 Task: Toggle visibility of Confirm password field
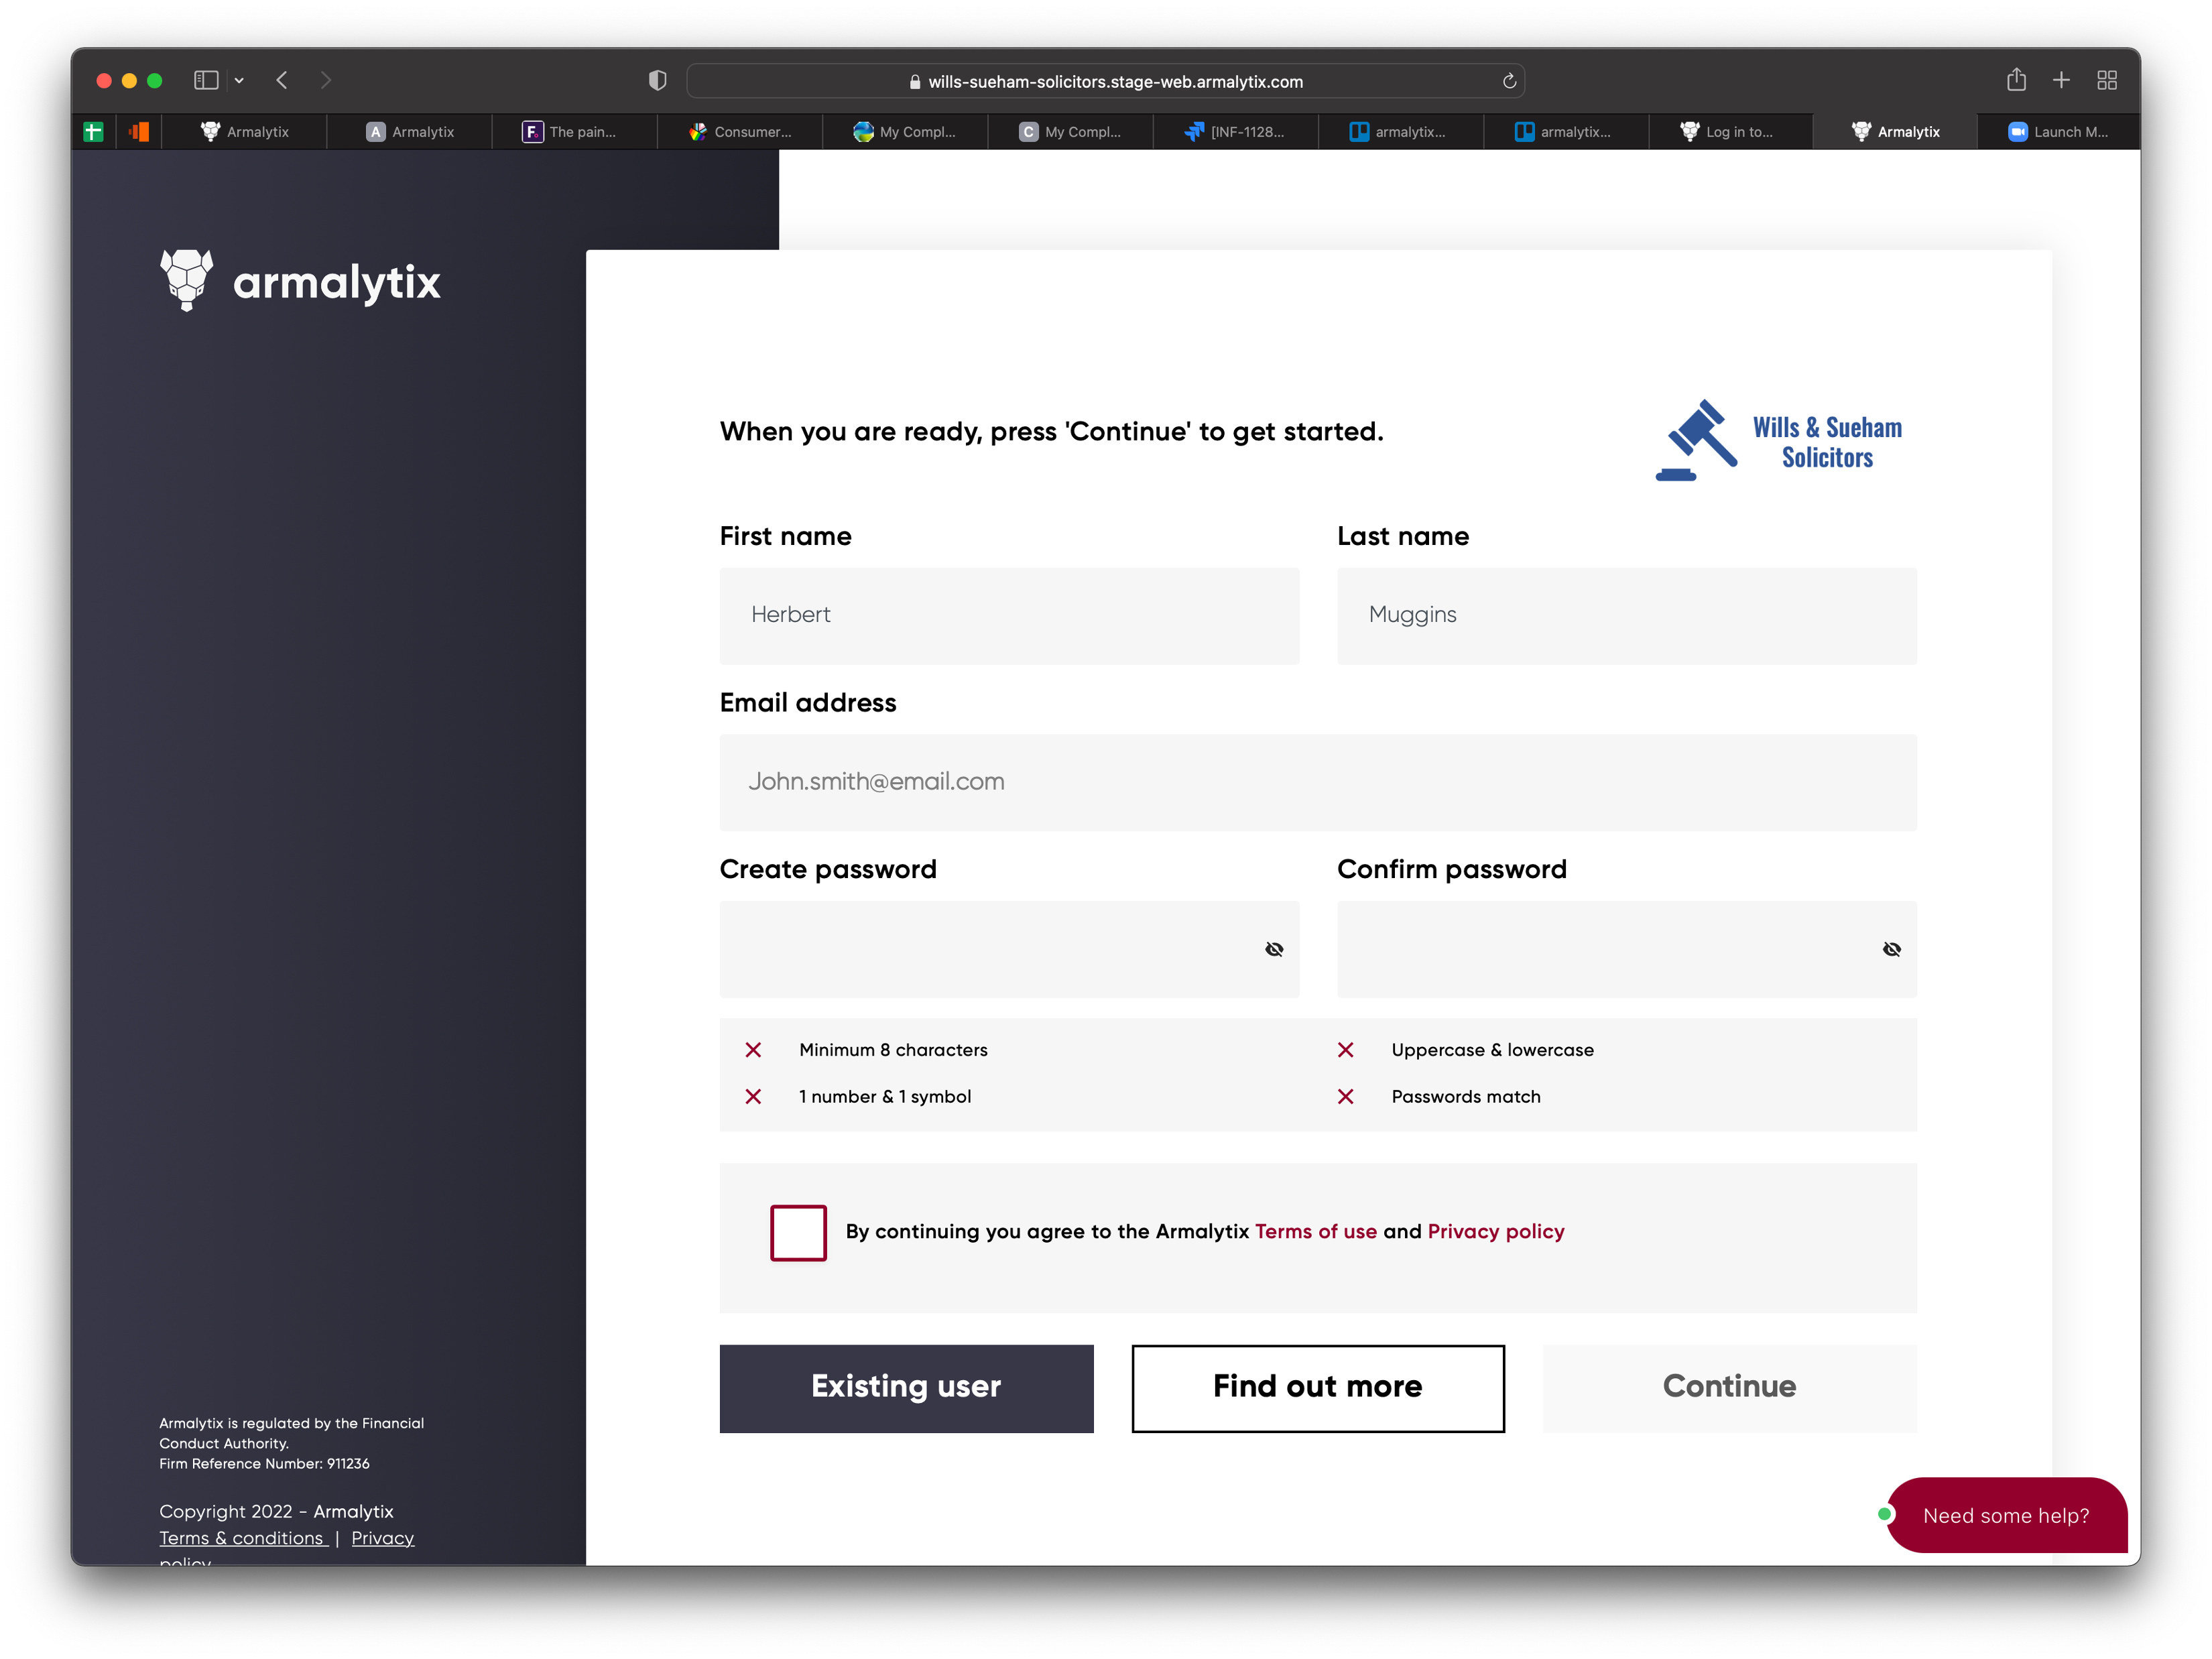1891,949
